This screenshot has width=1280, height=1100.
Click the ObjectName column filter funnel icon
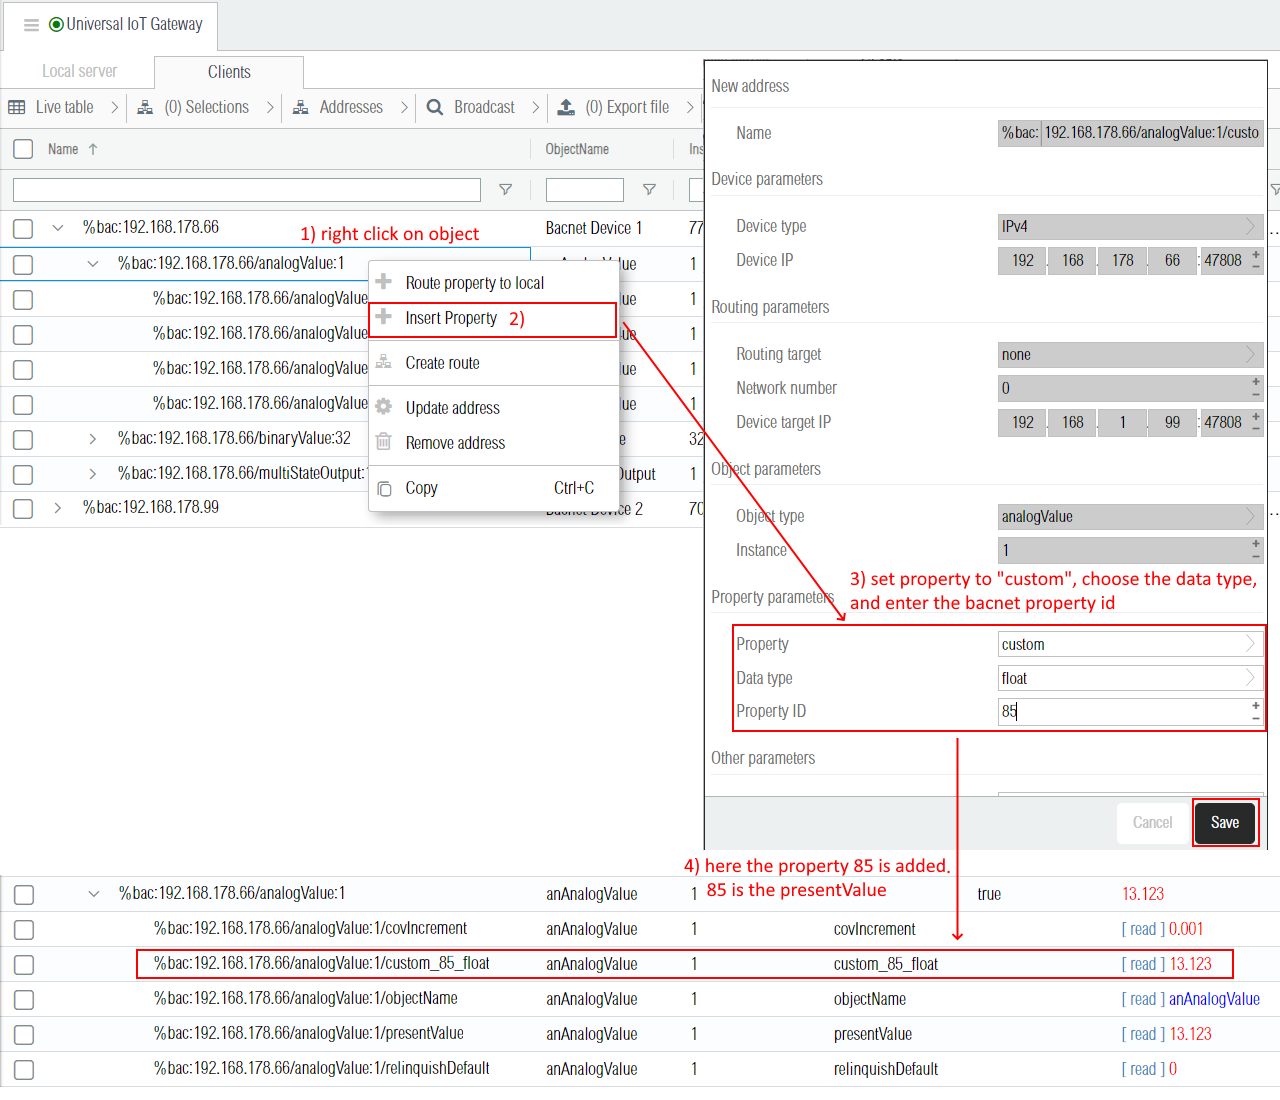(x=649, y=190)
